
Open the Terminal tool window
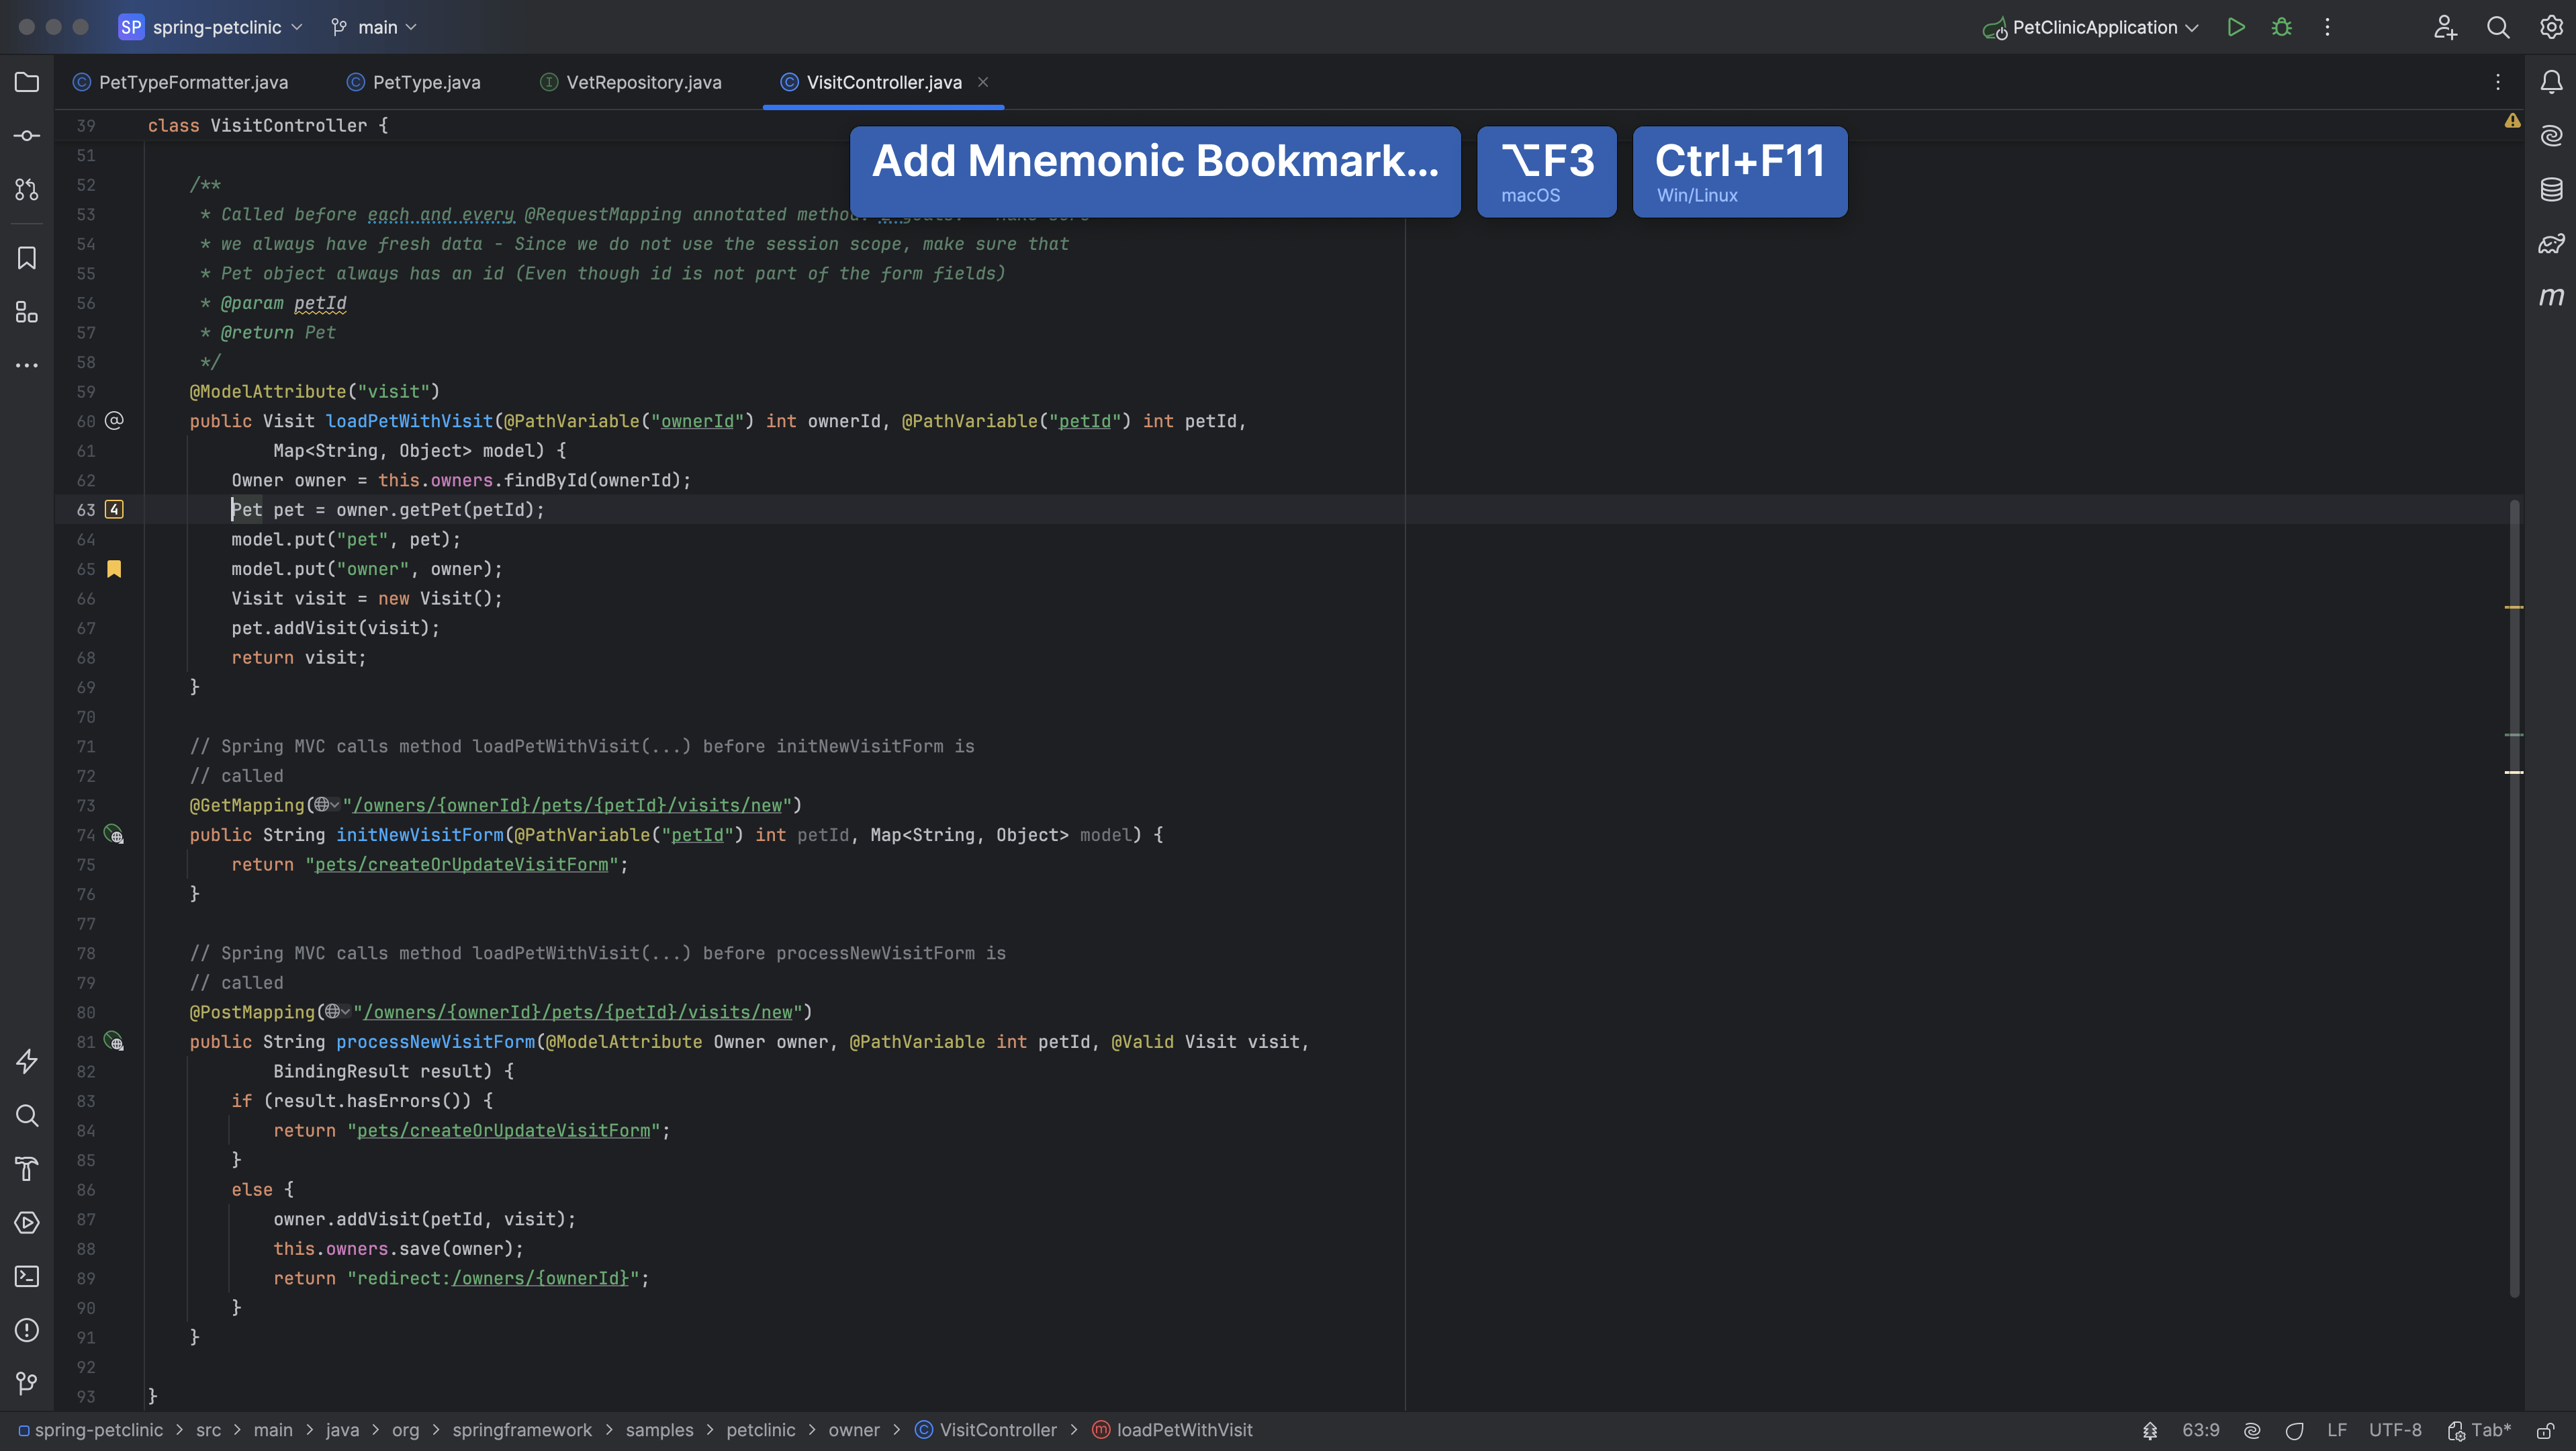click(x=27, y=1276)
